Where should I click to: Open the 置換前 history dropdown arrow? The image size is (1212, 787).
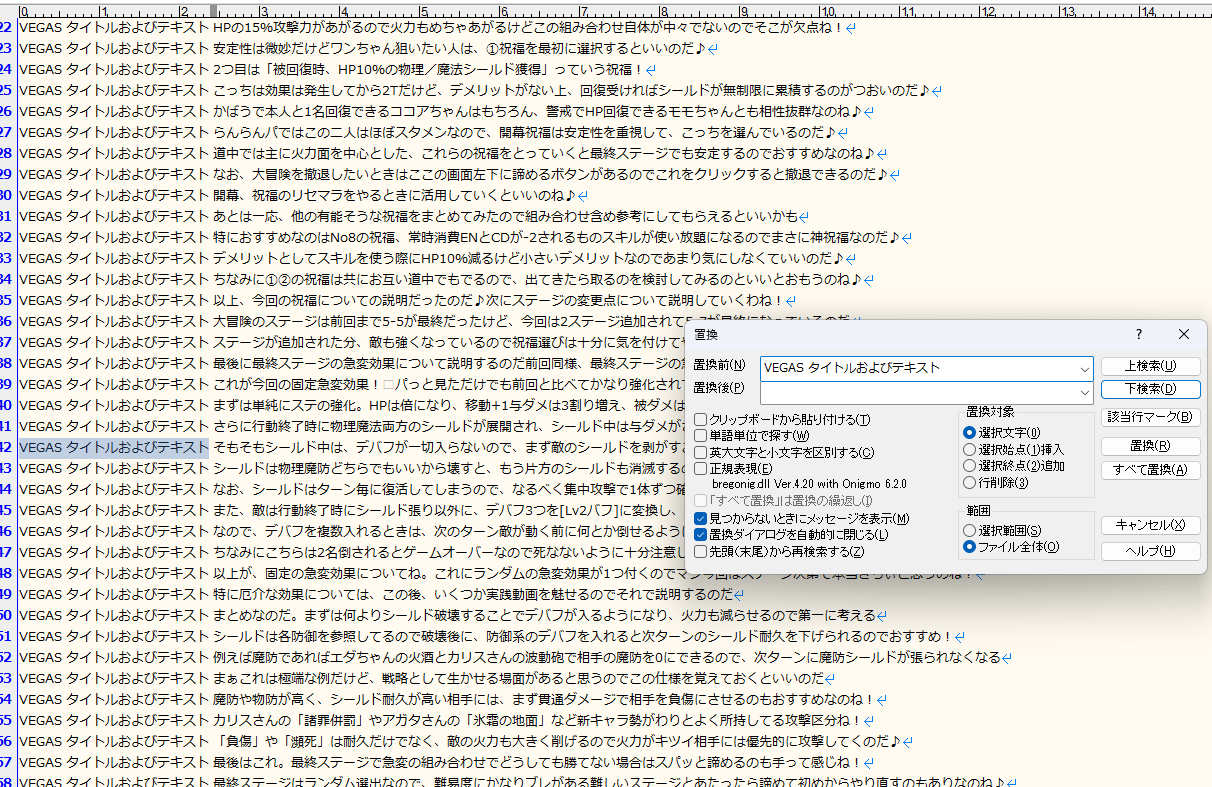point(1085,368)
